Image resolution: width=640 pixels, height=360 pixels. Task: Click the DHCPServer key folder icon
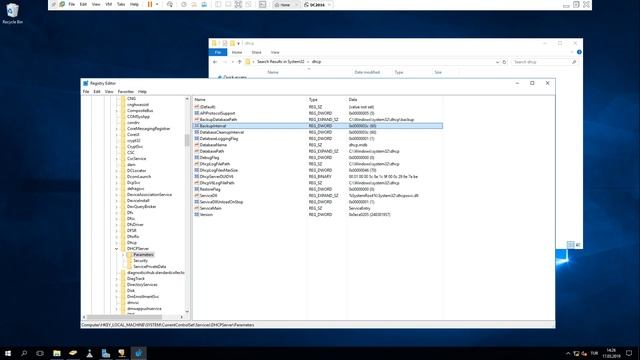click(123, 249)
